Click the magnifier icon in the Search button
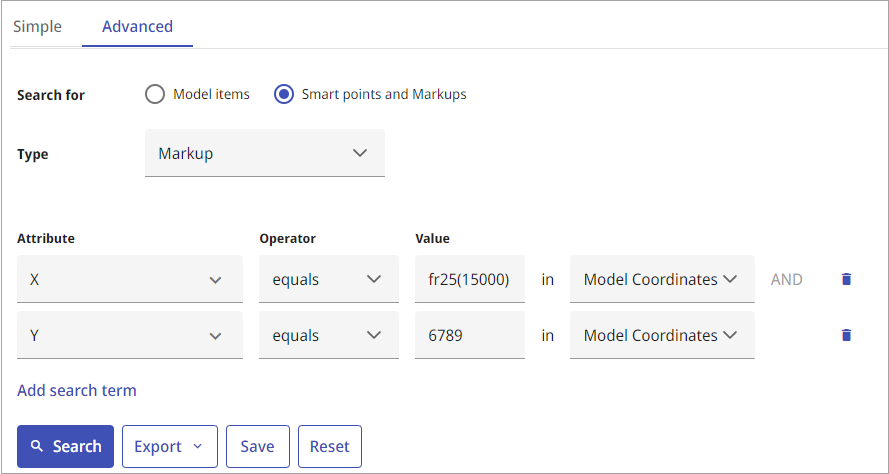889x474 pixels. coord(37,446)
